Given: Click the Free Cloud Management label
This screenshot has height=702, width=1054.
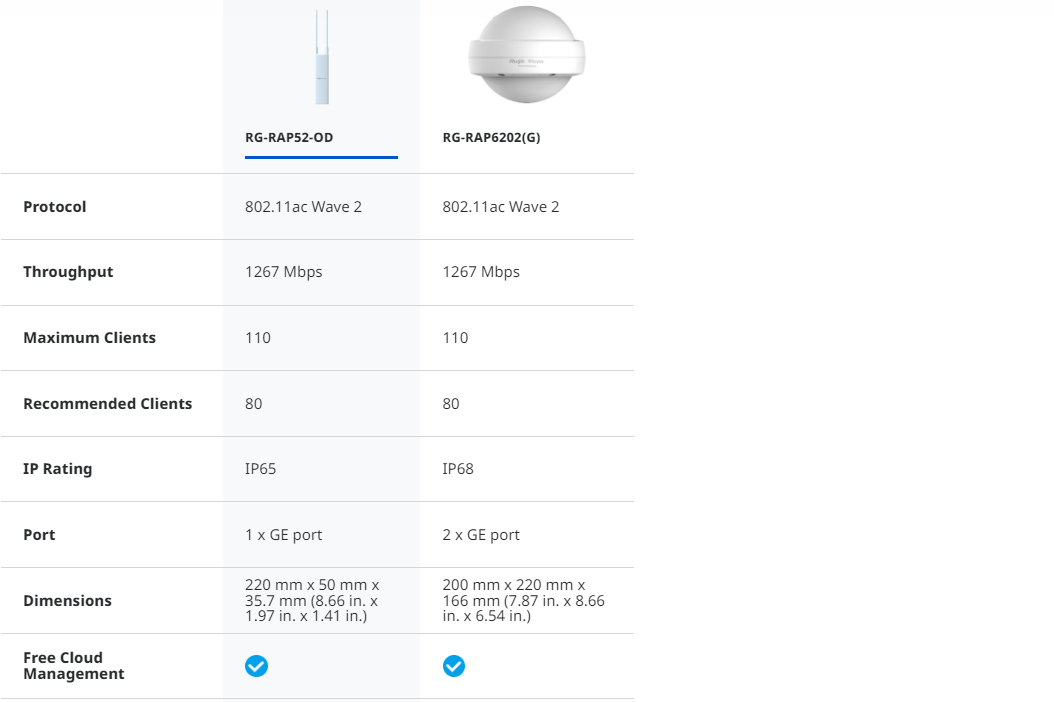Looking at the screenshot, I should click(x=73, y=666).
